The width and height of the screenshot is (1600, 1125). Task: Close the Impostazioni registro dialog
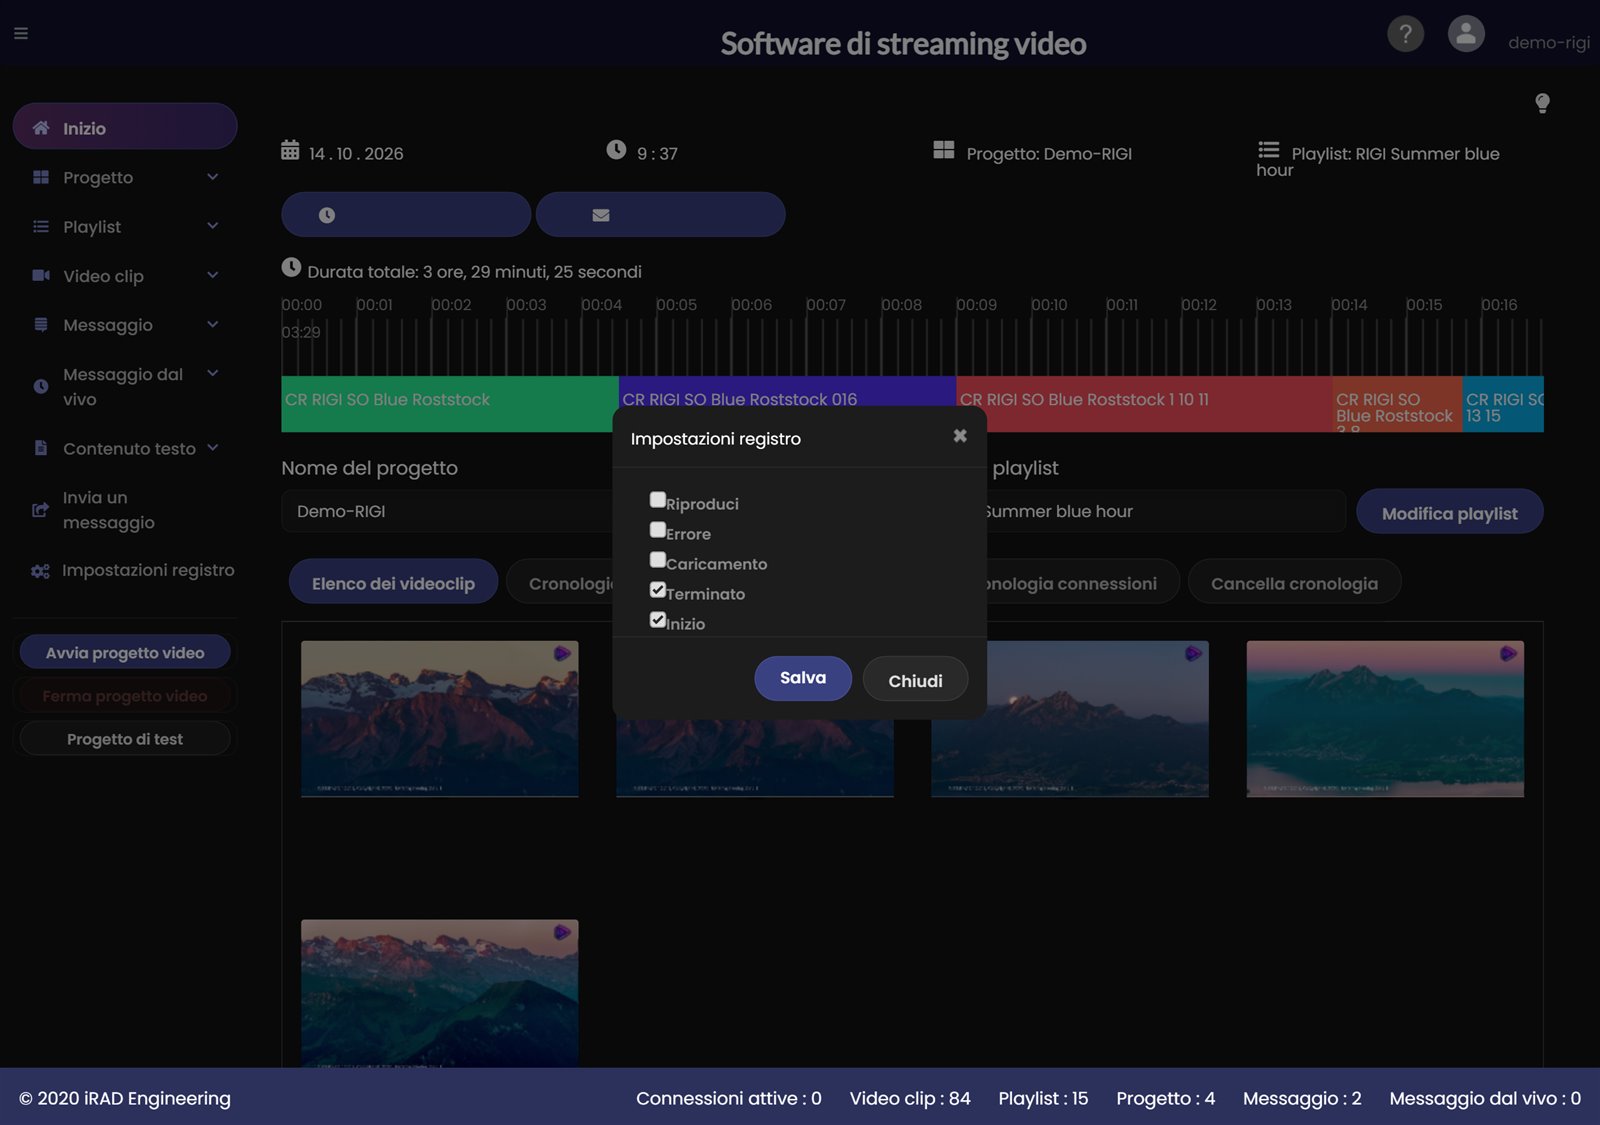(x=960, y=436)
